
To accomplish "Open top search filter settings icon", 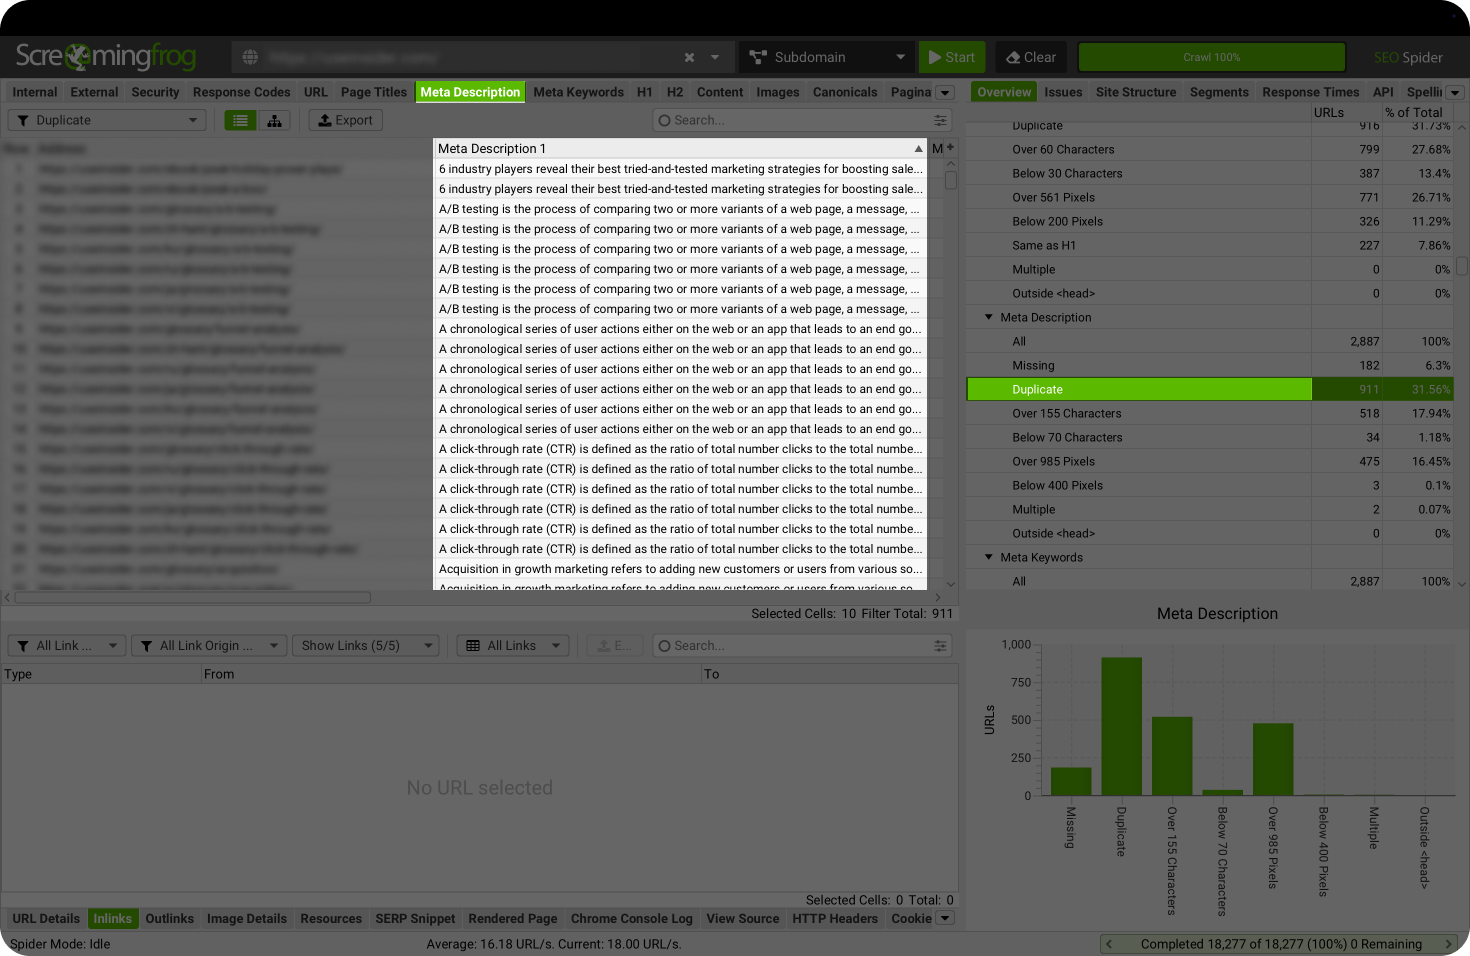I will click(x=940, y=120).
